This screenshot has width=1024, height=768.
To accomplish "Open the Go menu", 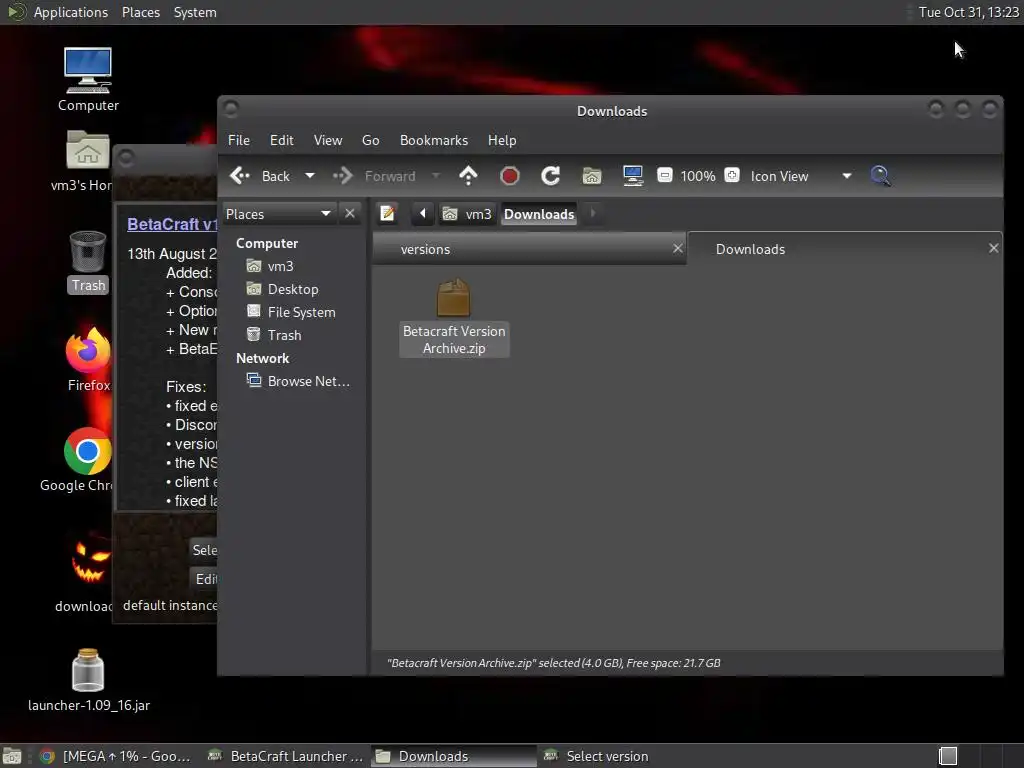I will [x=370, y=140].
